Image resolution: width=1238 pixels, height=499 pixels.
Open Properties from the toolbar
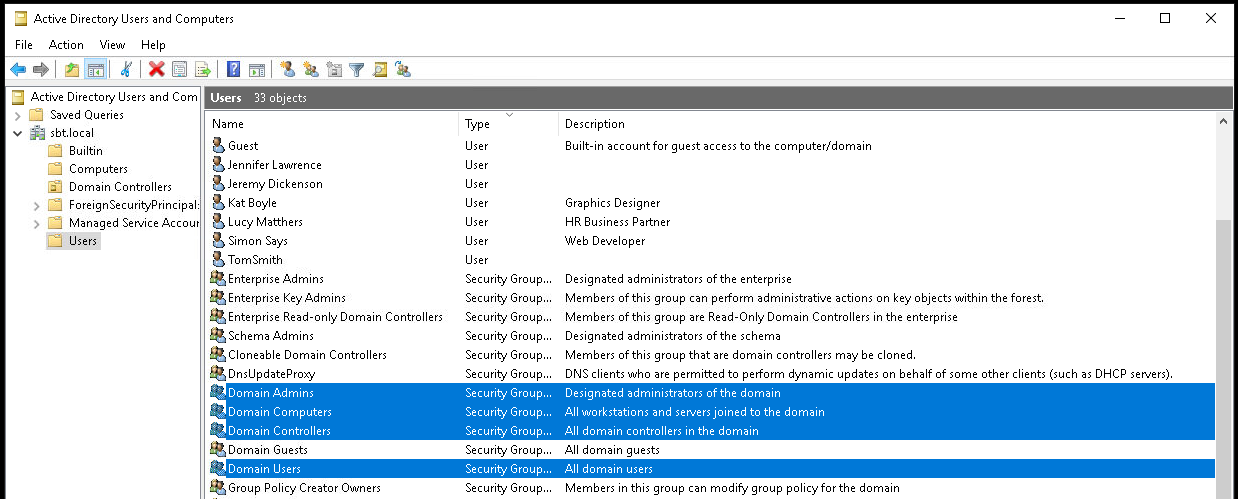[180, 69]
